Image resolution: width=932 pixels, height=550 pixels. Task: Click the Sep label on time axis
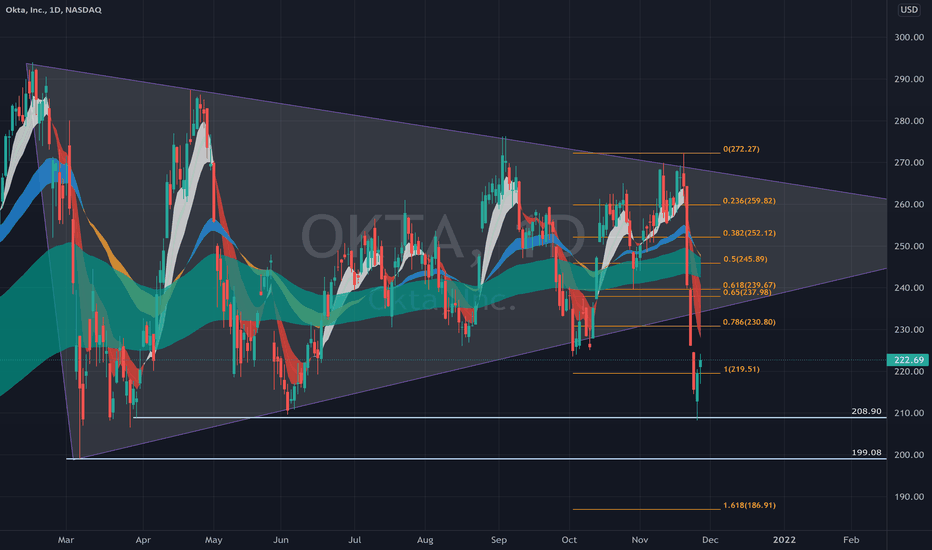coord(499,540)
